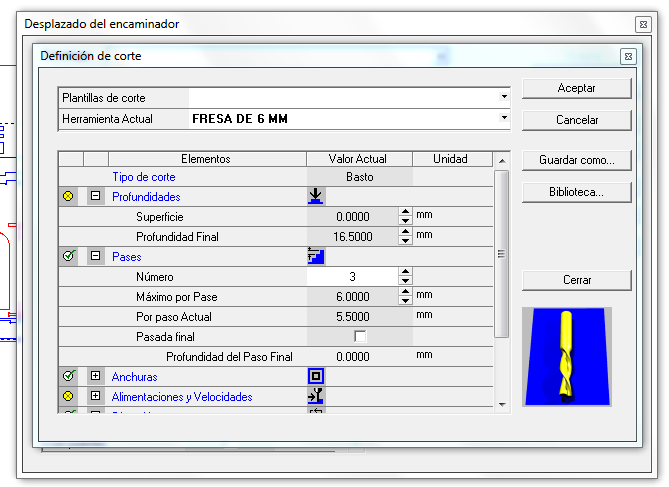Toggle yellow status marker for Profundidades
The height and width of the screenshot is (487, 669).
(x=68, y=196)
